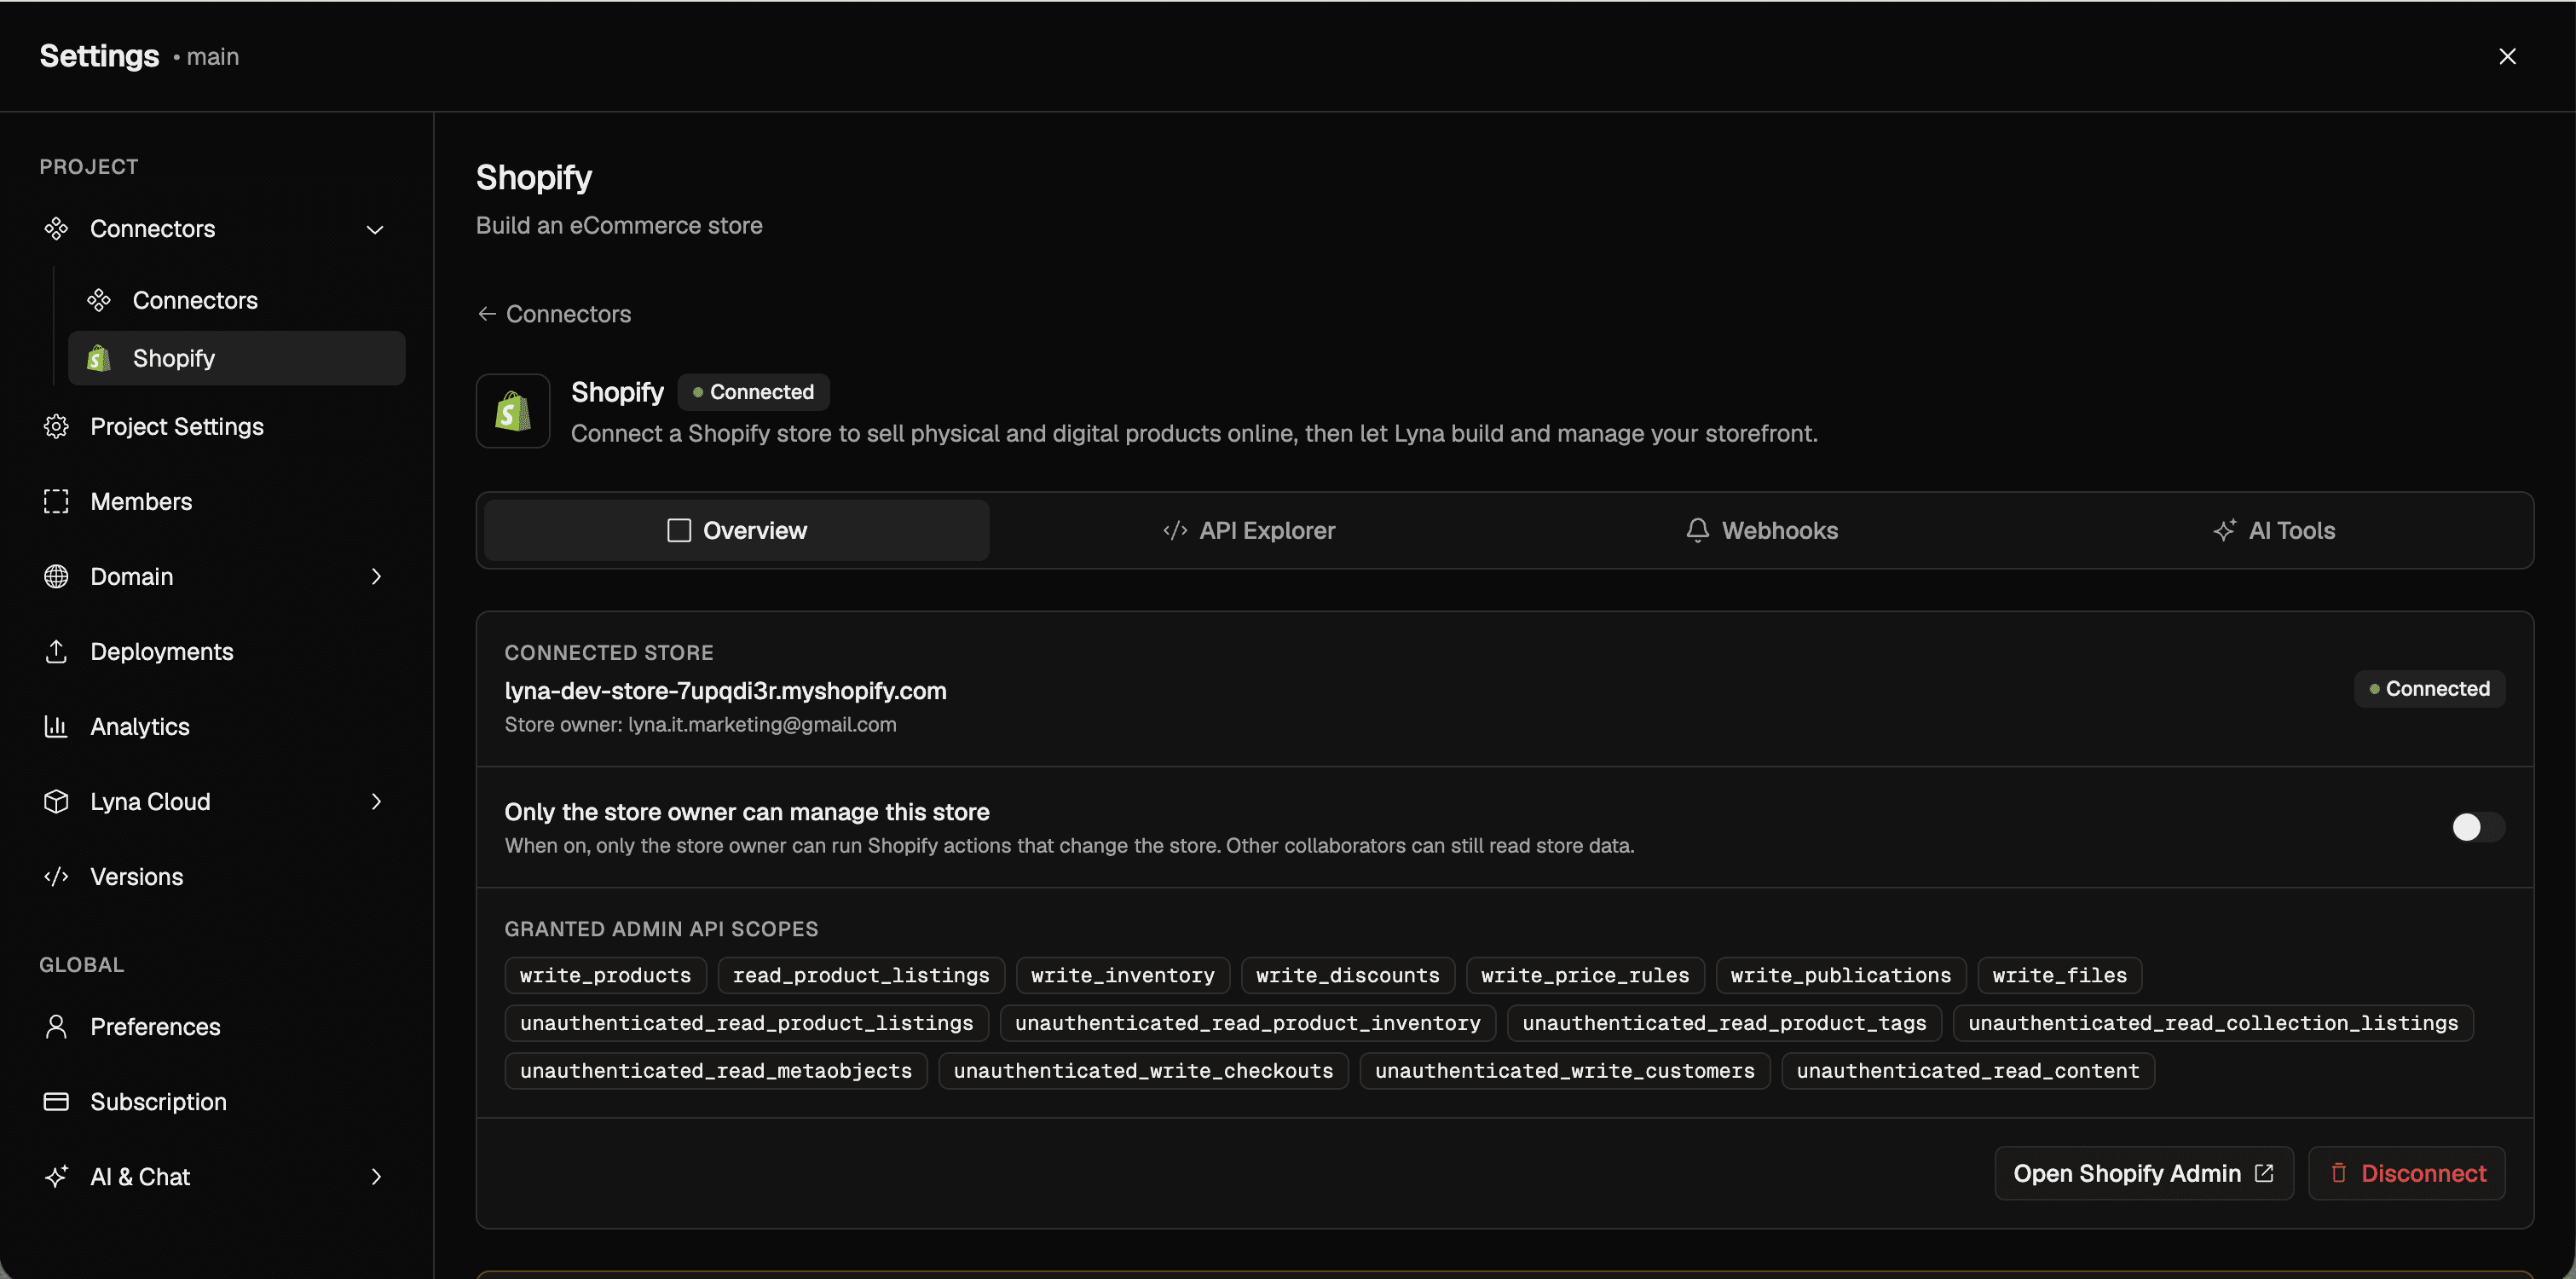The height and width of the screenshot is (1279, 2576).
Task: Click the nested Connectors item icon
Action: click(x=99, y=300)
